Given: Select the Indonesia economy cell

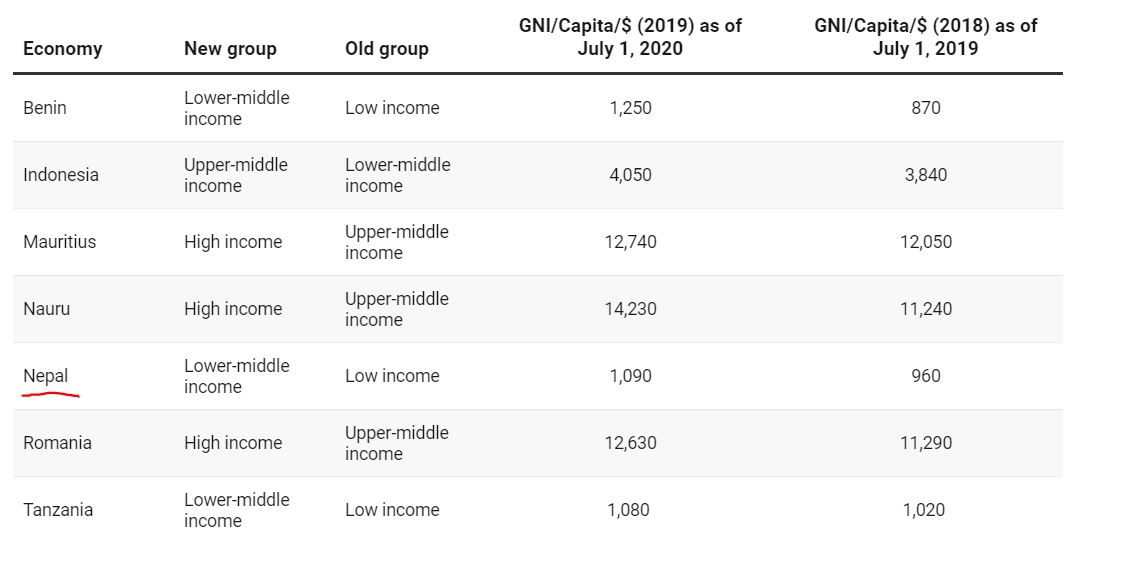Looking at the screenshot, I should click(x=61, y=175).
